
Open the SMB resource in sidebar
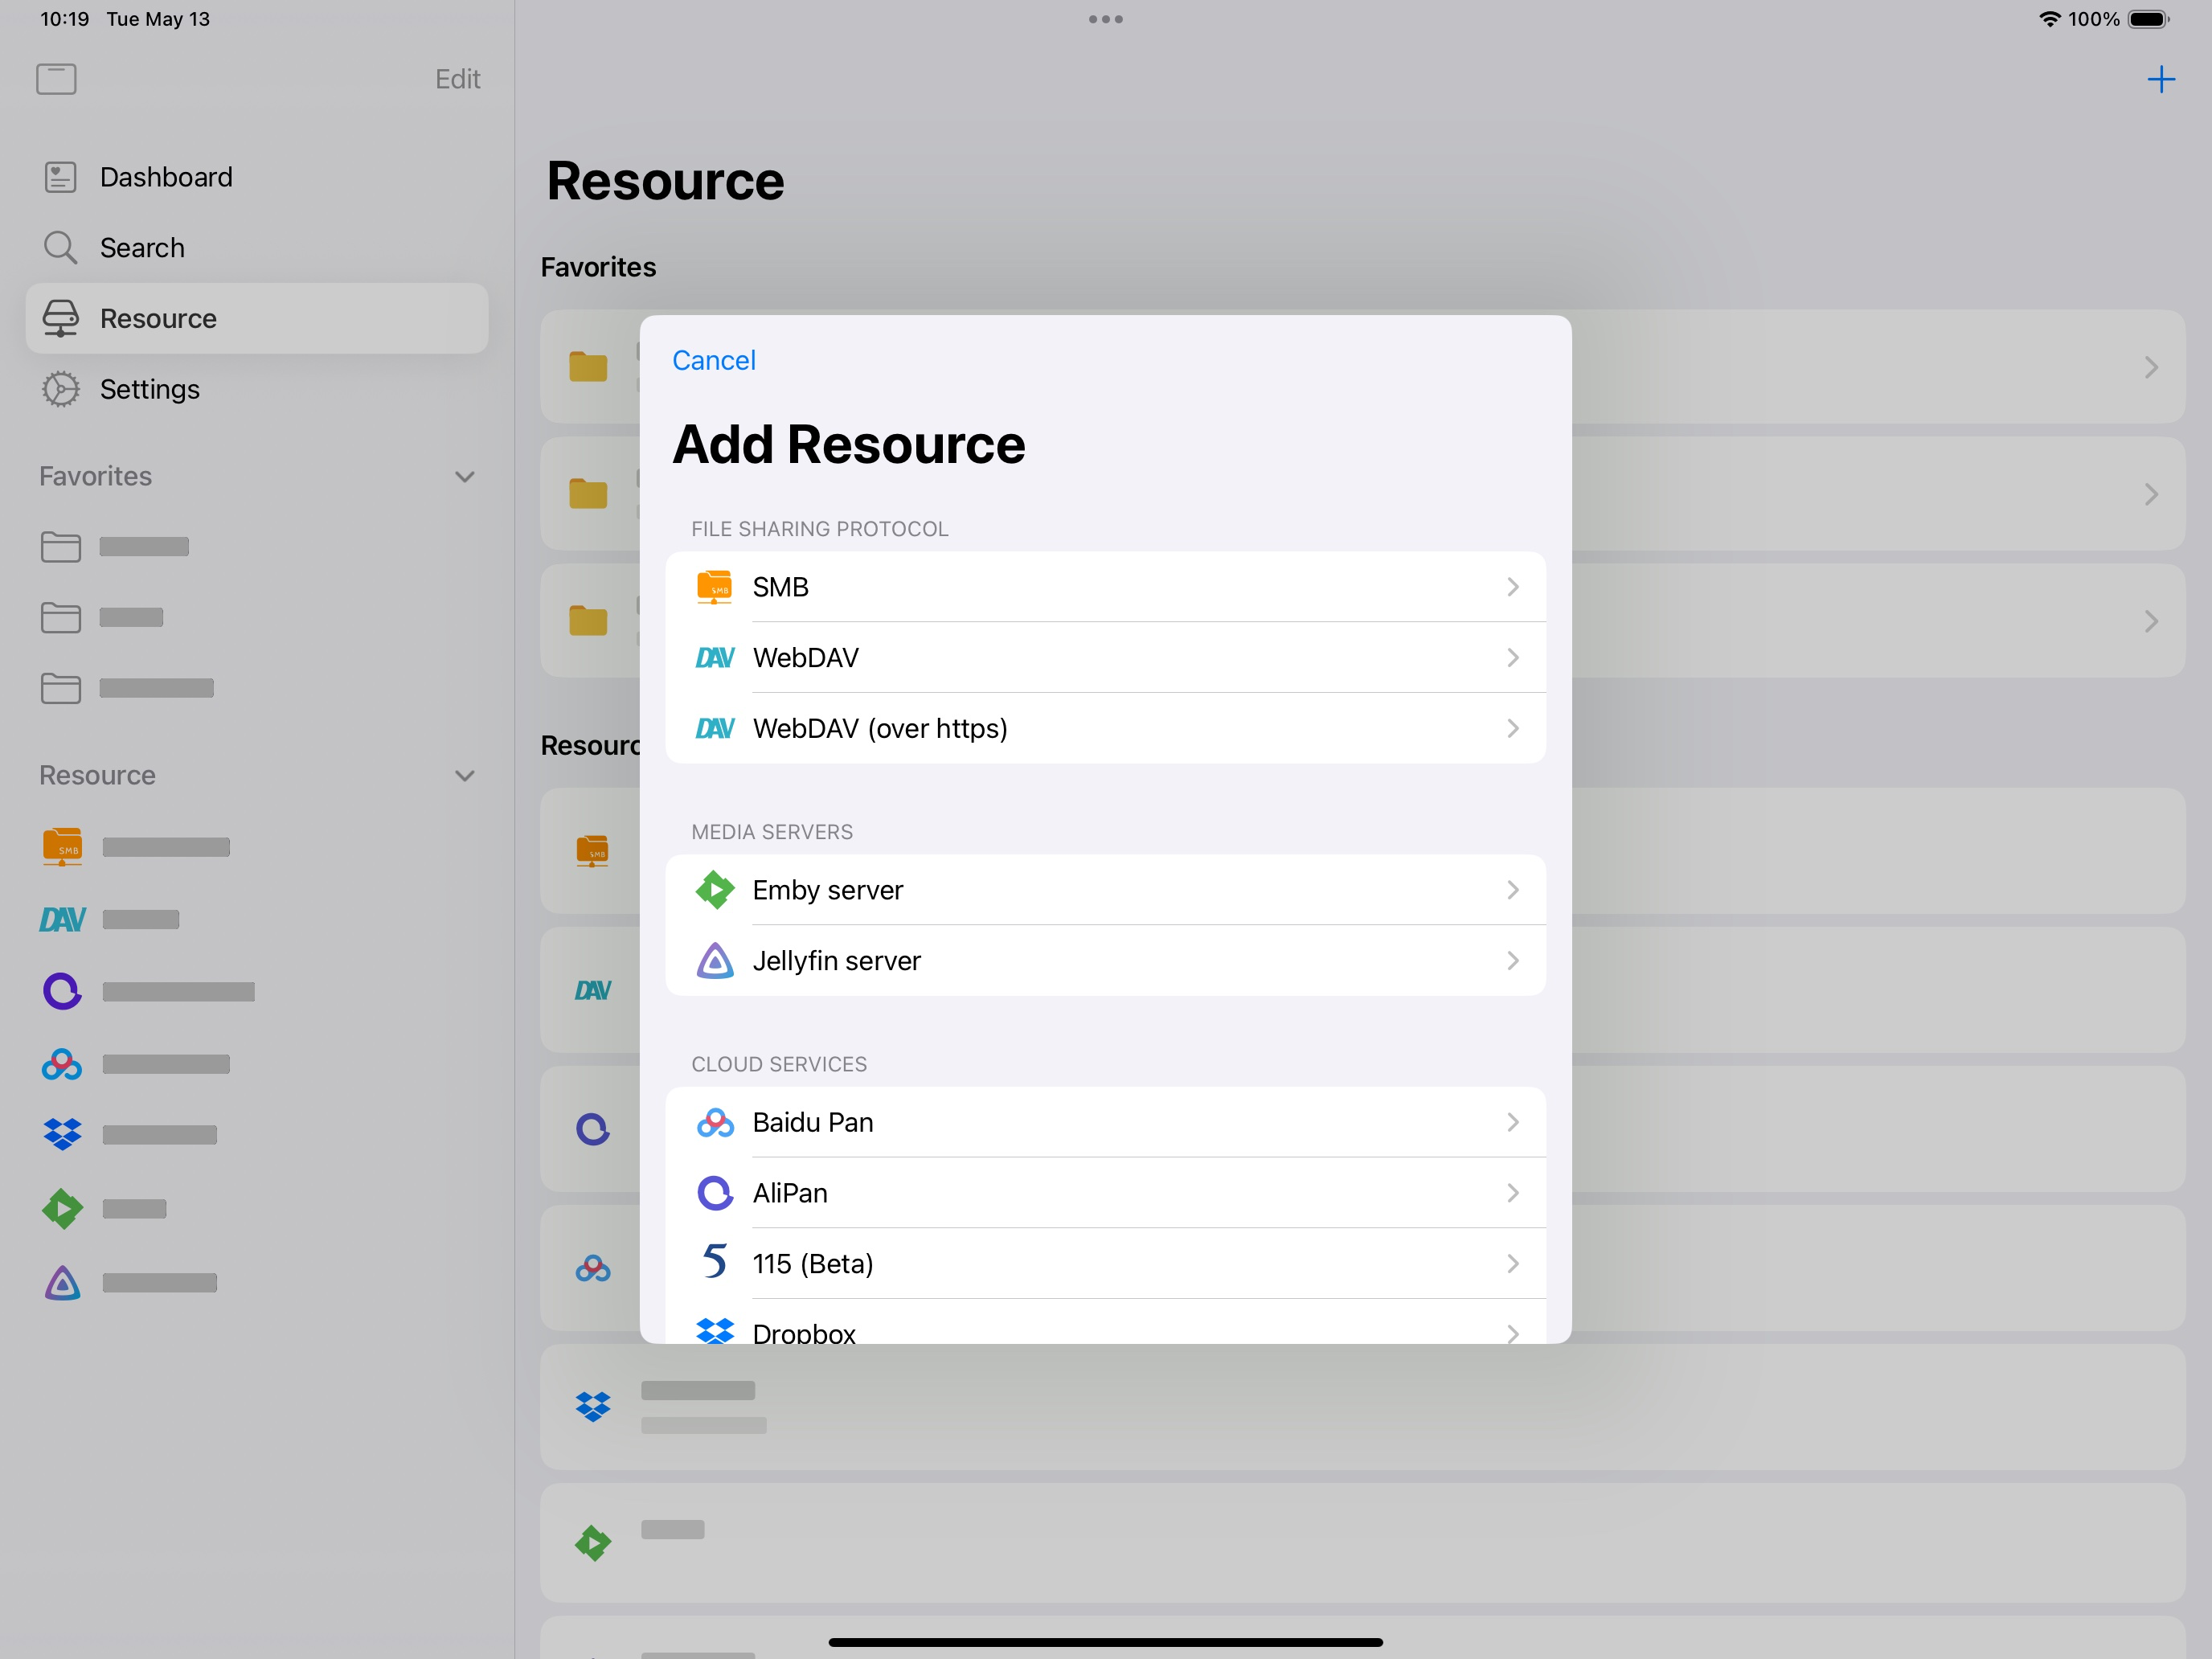(x=256, y=847)
